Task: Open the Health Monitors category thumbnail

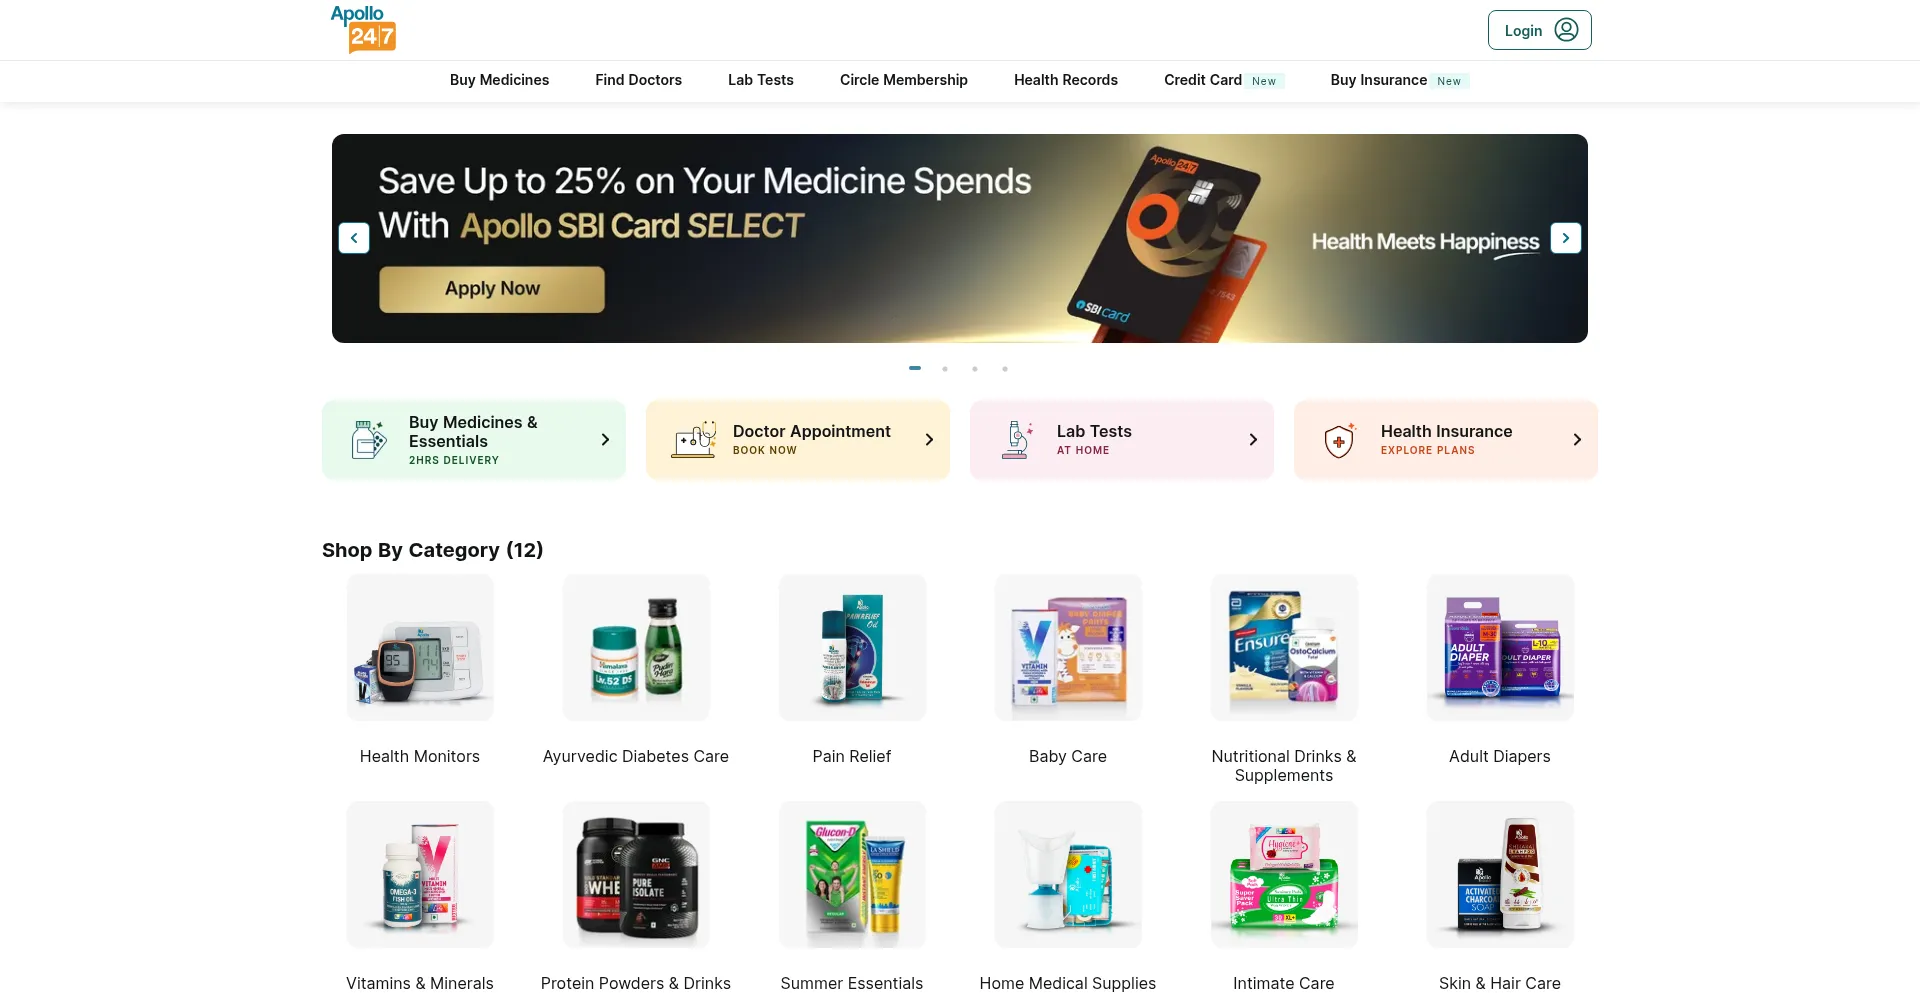Action: 420,647
